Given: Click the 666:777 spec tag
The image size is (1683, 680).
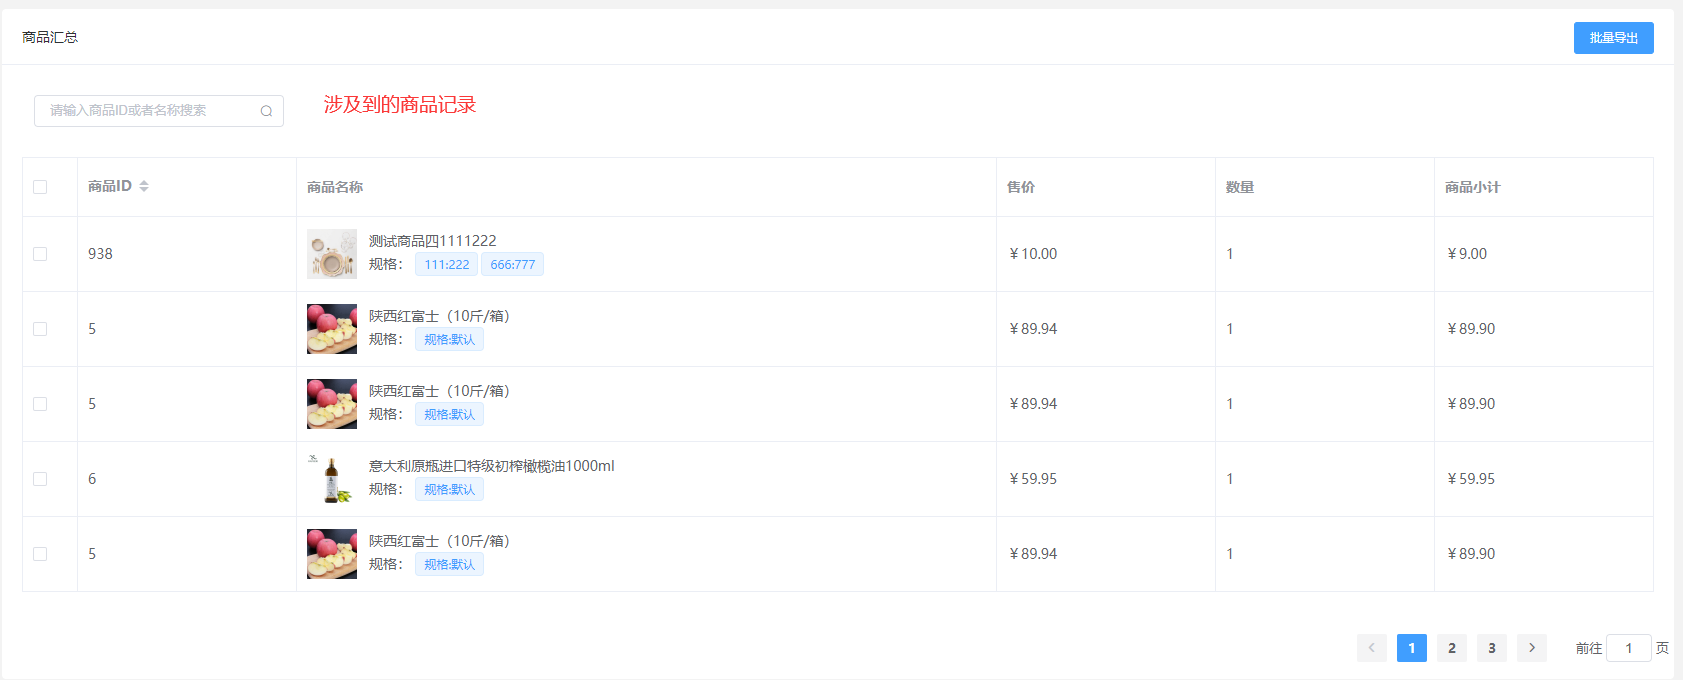Looking at the screenshot, I should 512,265.
